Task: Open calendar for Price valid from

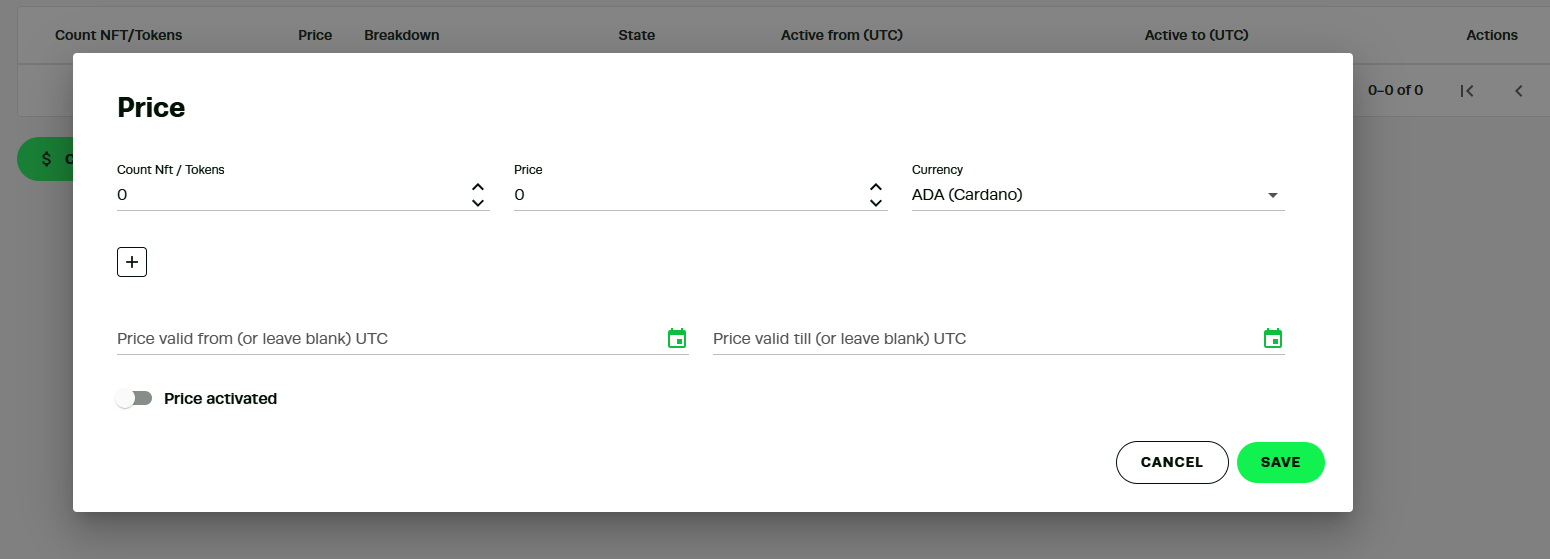Action: [677, 338]
